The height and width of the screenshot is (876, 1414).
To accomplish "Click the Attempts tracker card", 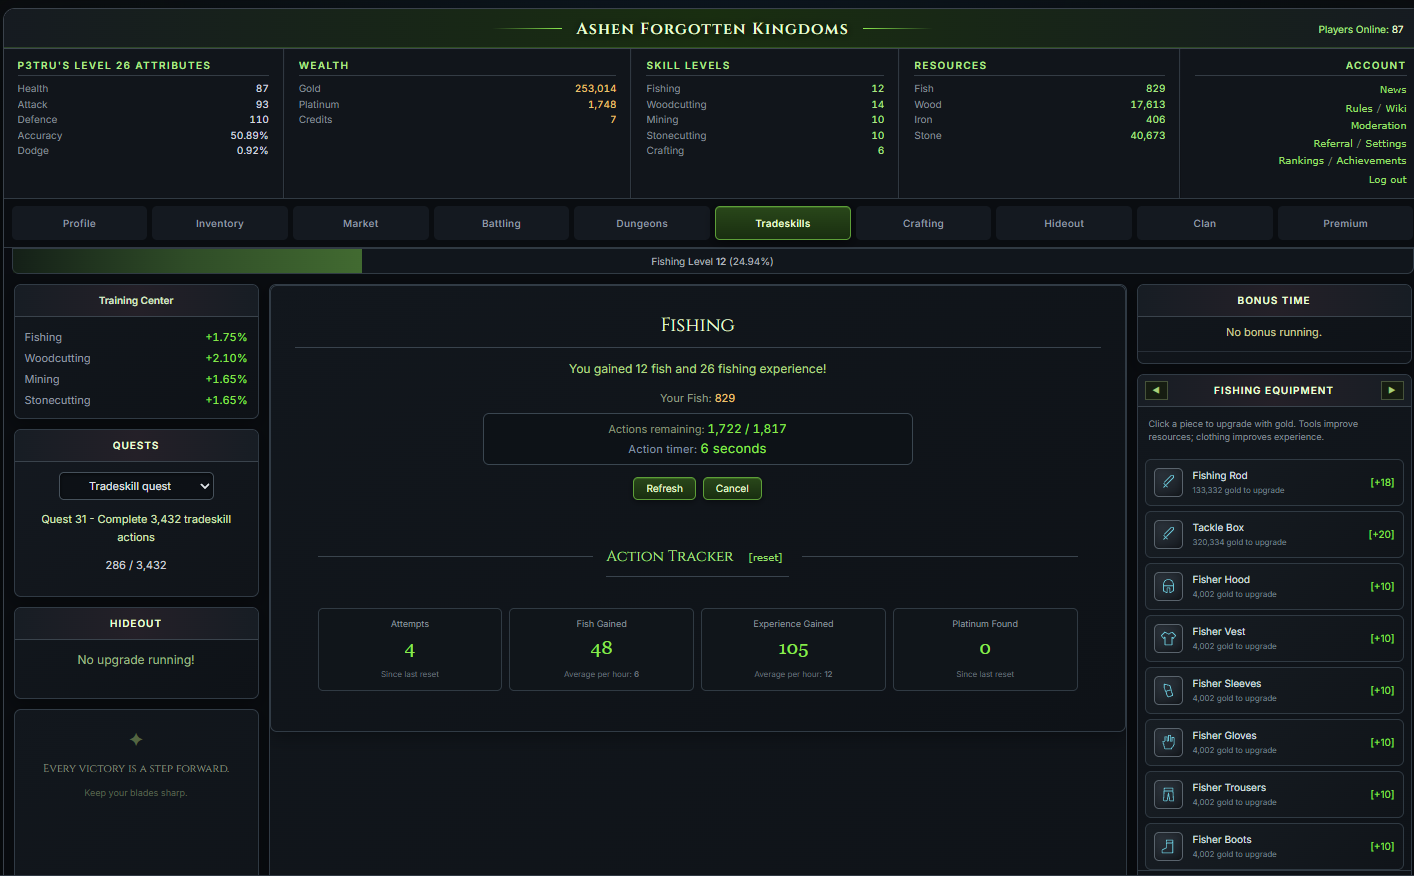I will click(410, 649).
